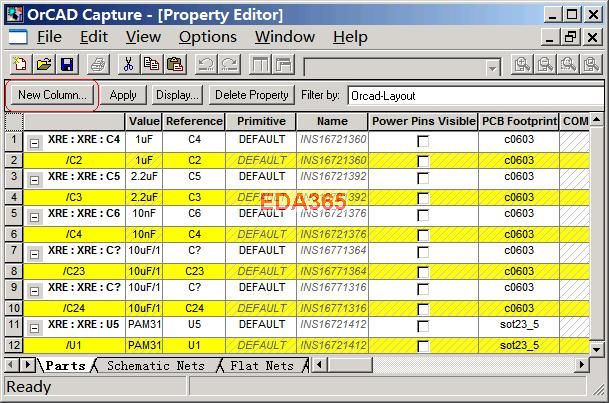Open the Window menu
The image size is (609, 403).
tap(285, 37)
